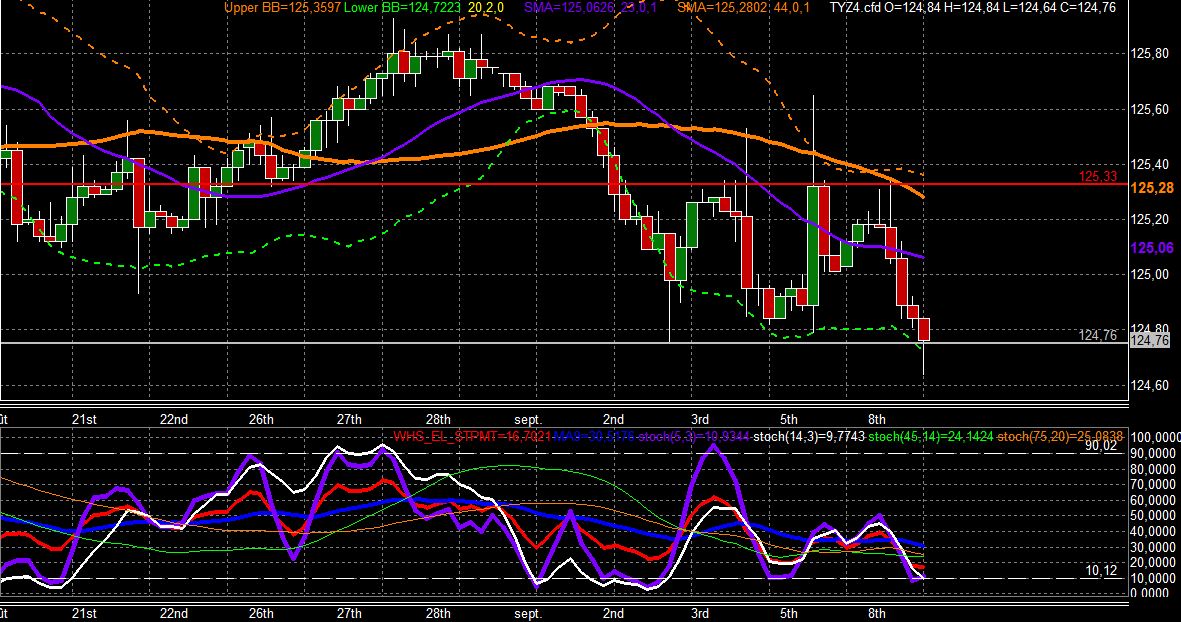Click the 125,00 price axis label

pyautogui.click(x=1150, y=274)
